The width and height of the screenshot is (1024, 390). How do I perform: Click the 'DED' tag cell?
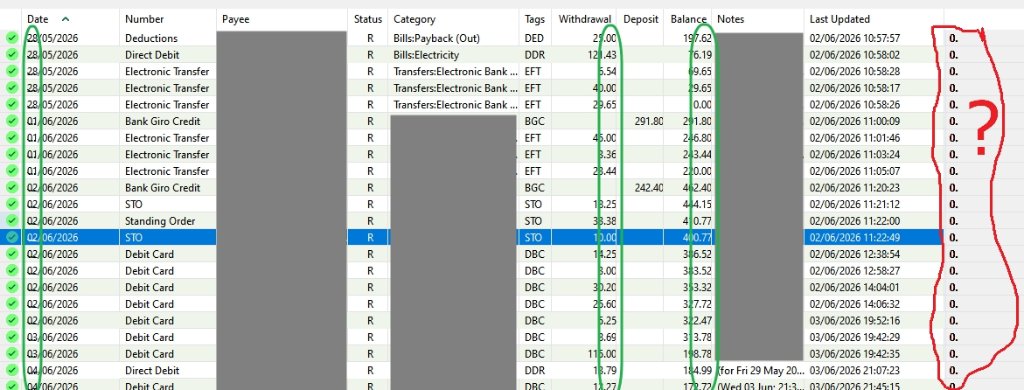(534, 39)
